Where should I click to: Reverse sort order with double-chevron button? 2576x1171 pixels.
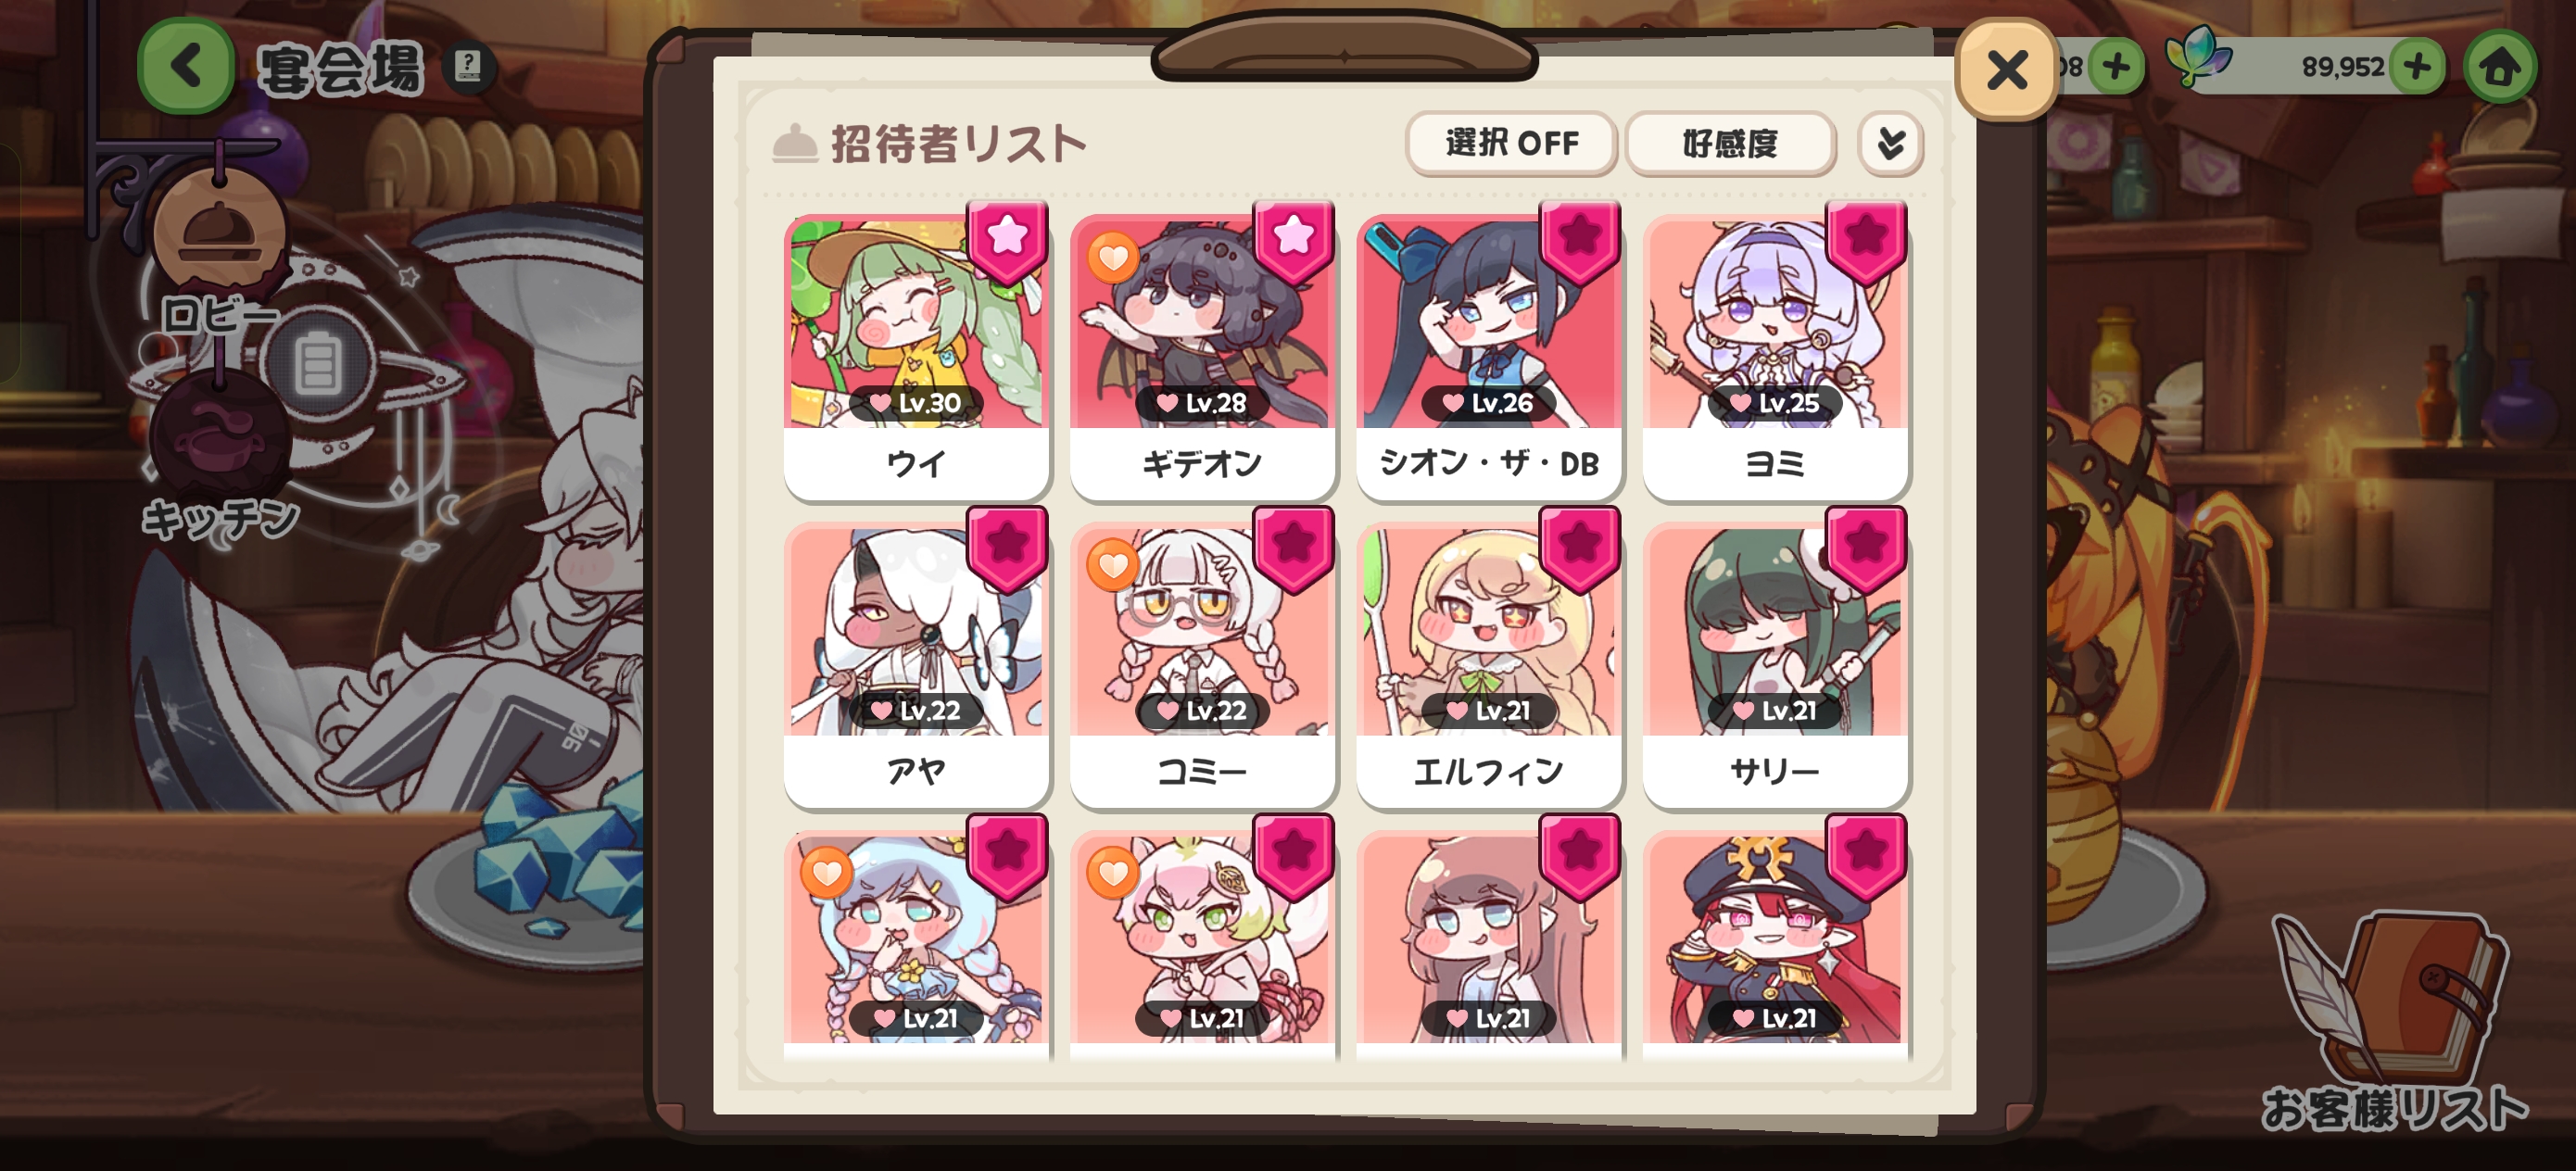(1890, 144)
